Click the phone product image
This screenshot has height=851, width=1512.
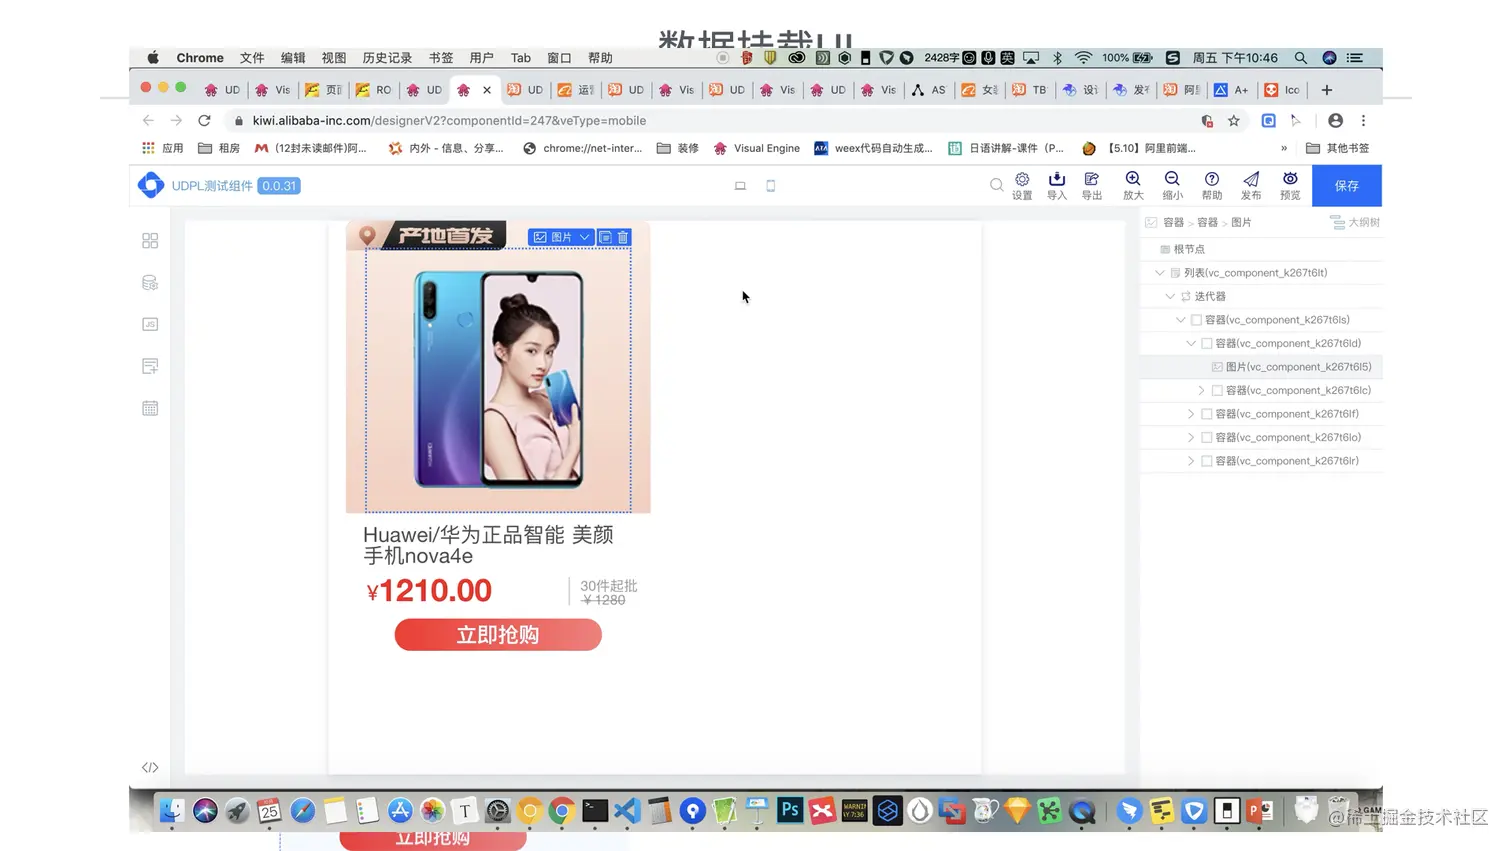pyautogui.click(x=498, y=380)
